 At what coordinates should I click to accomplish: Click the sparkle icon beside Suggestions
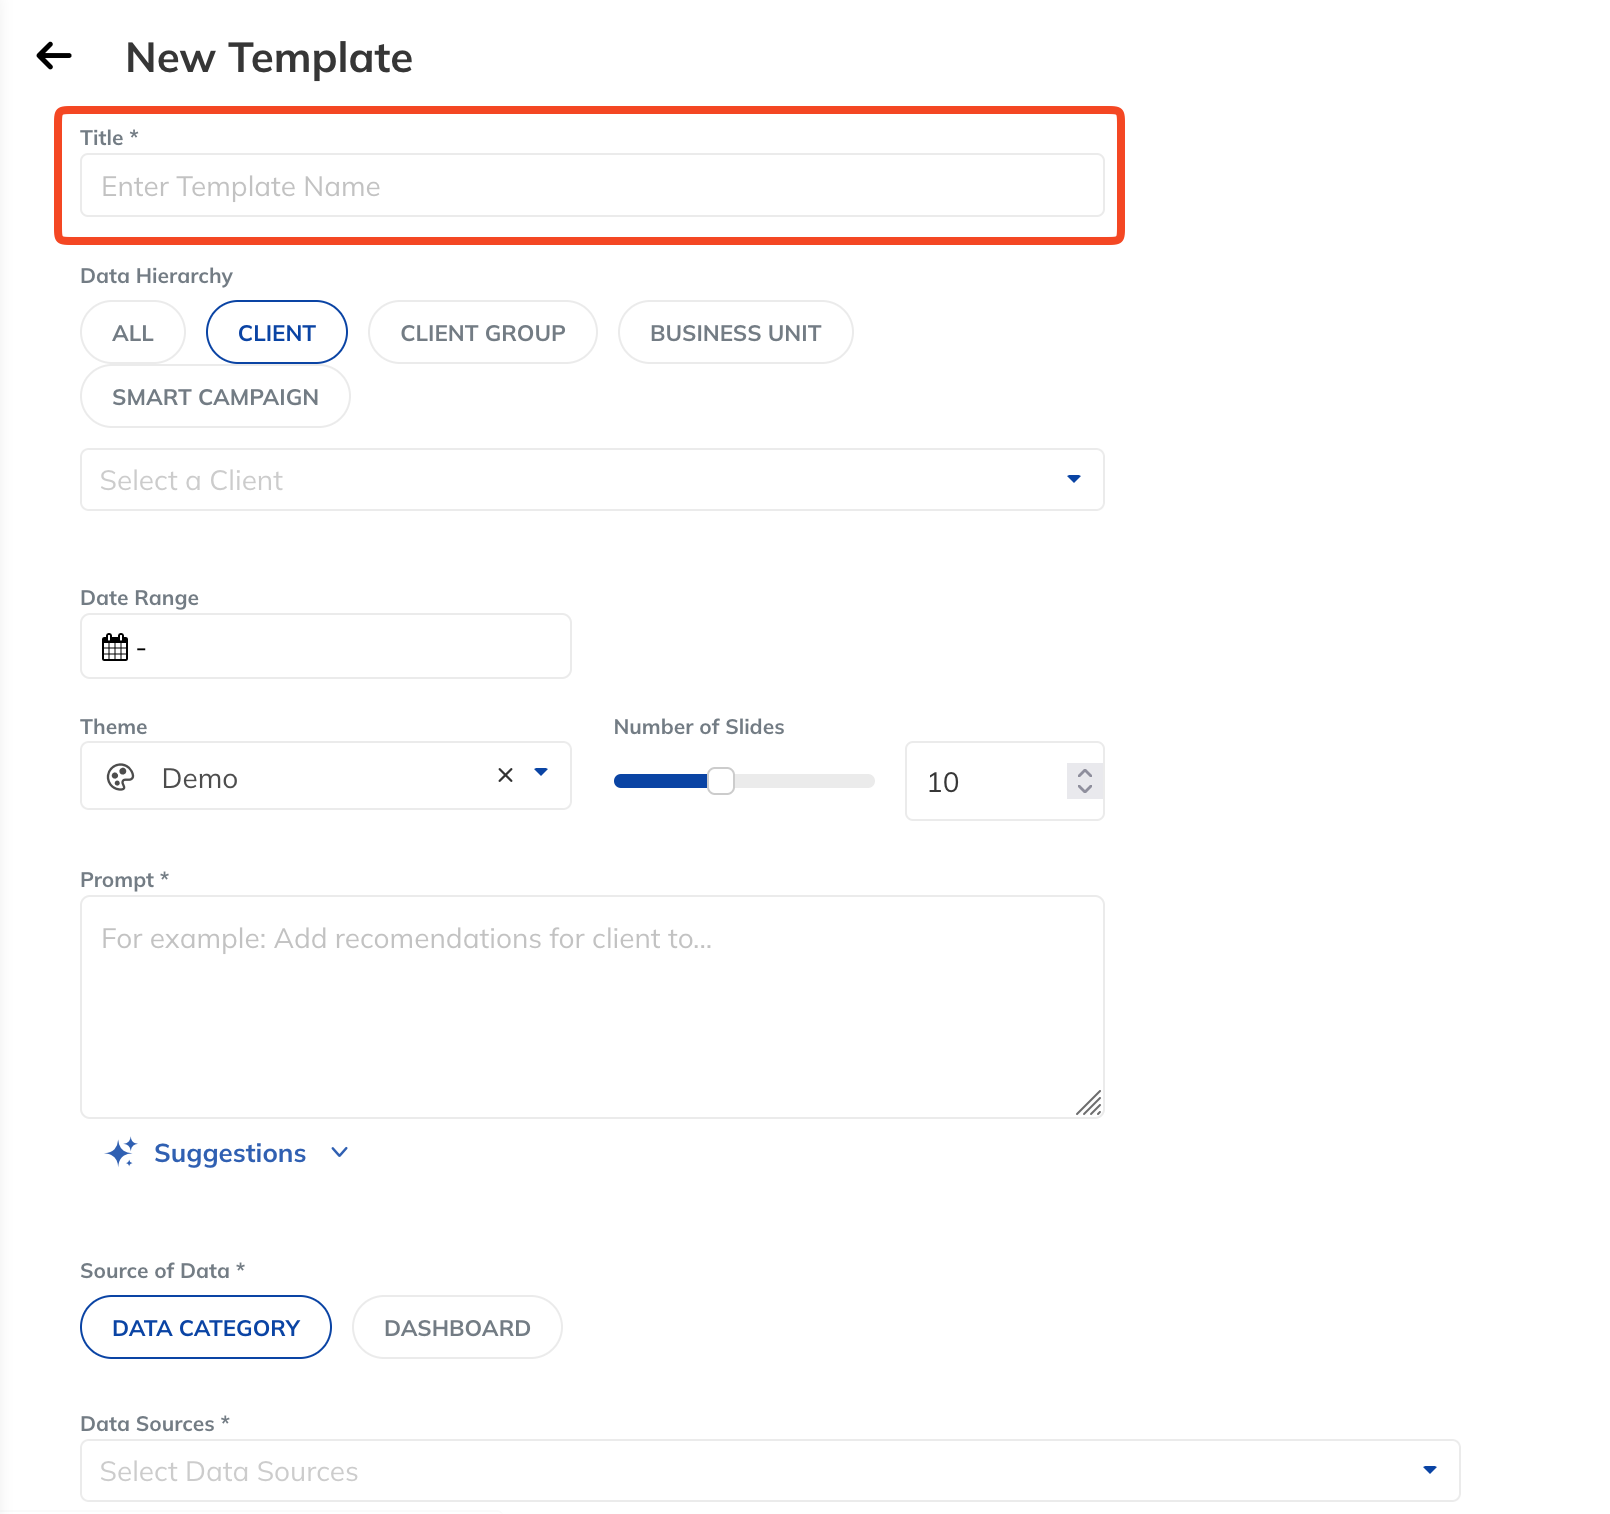pyautogui.click(x=121, y=1152)
